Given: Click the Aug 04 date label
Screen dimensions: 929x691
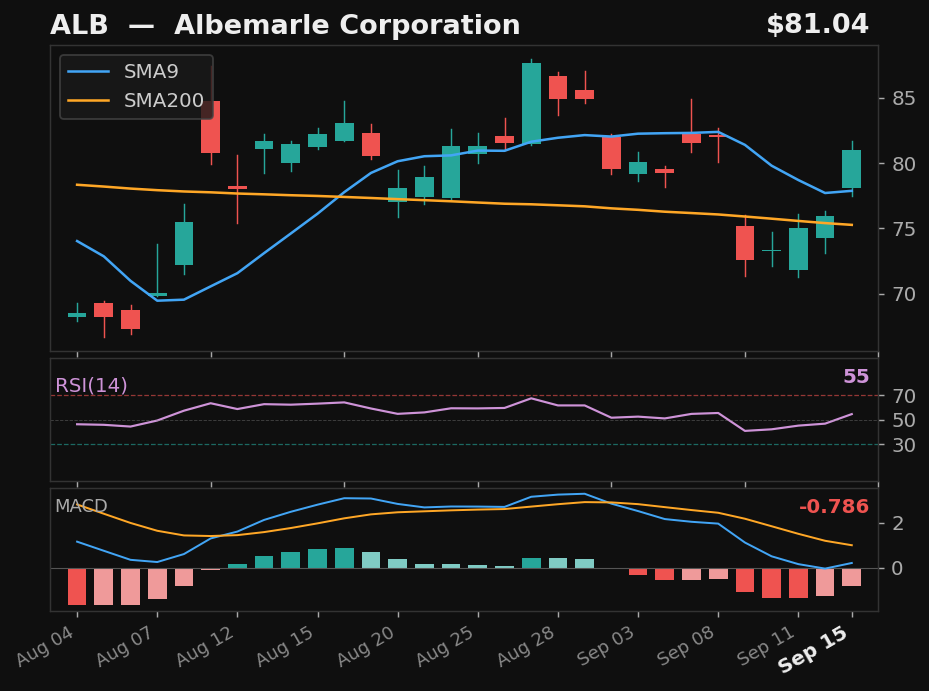Looking at the screenshot, I should tap(46, 645).
